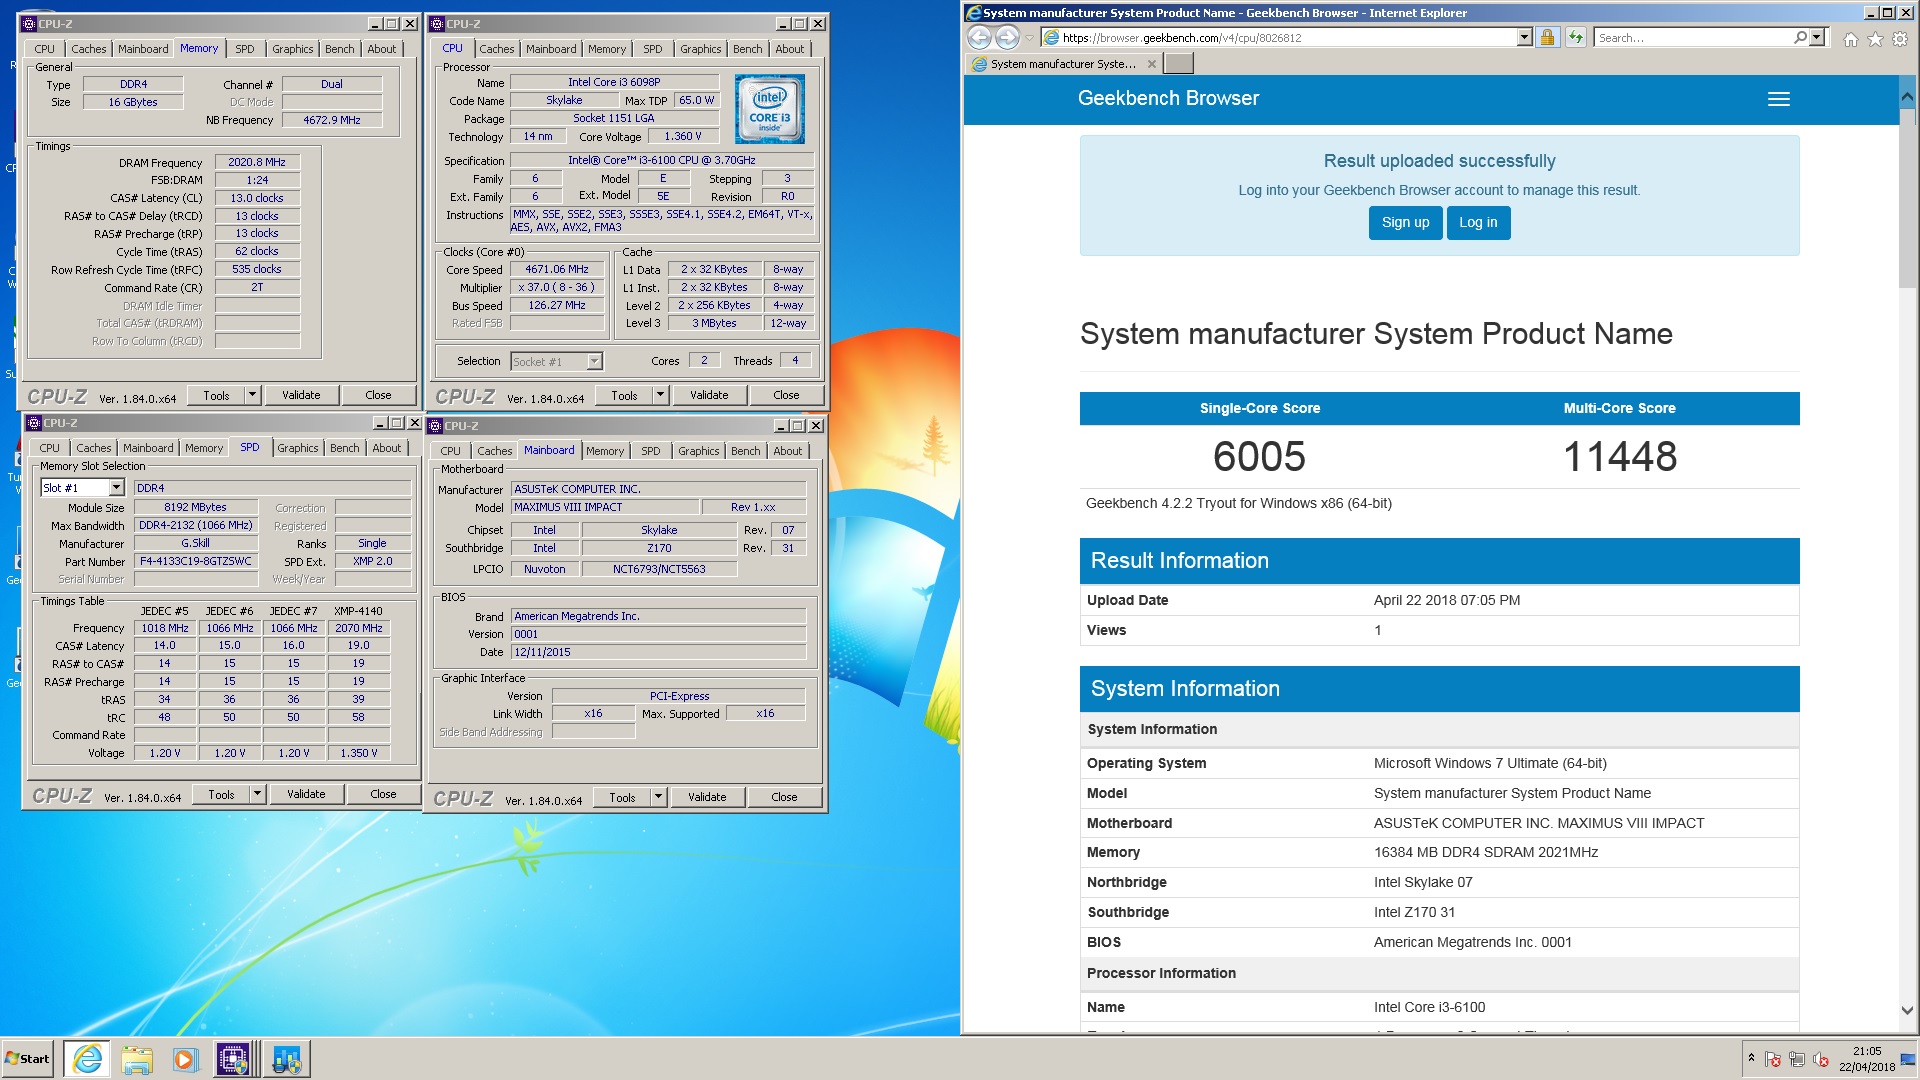Image resolution: width=1920 pixels, height=1080 pixels.
Task: Click Core Speed value 4671.06 MHz
Action: 557,270
